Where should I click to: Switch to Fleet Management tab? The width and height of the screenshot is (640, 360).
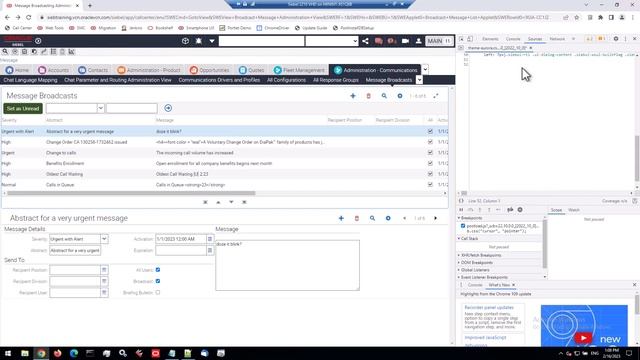click(x=299, y=70)
